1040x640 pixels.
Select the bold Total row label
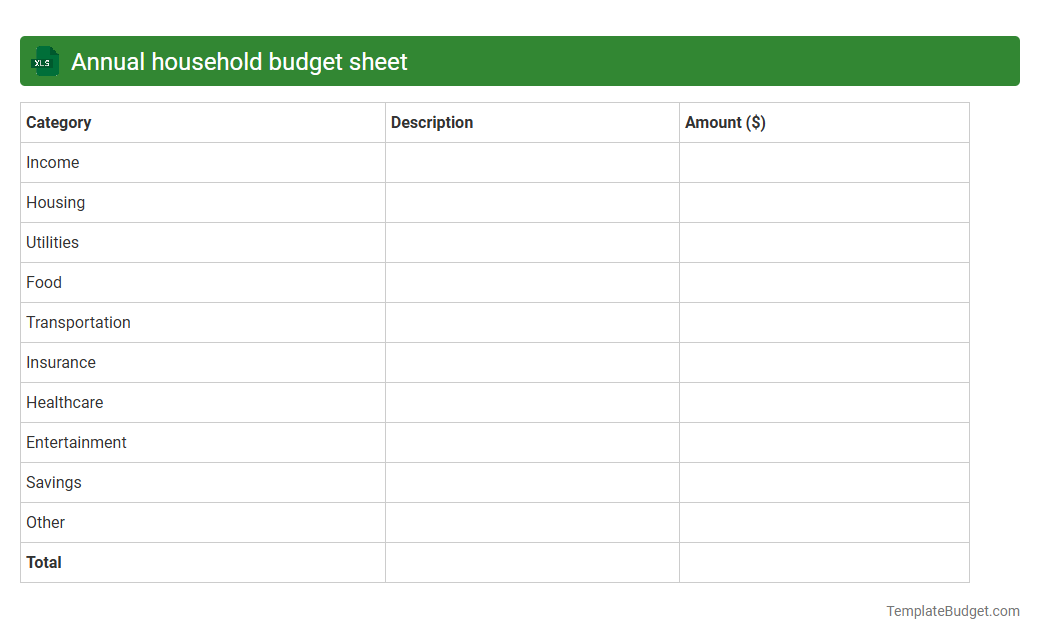pyautogui.click(x=44, y=562)
